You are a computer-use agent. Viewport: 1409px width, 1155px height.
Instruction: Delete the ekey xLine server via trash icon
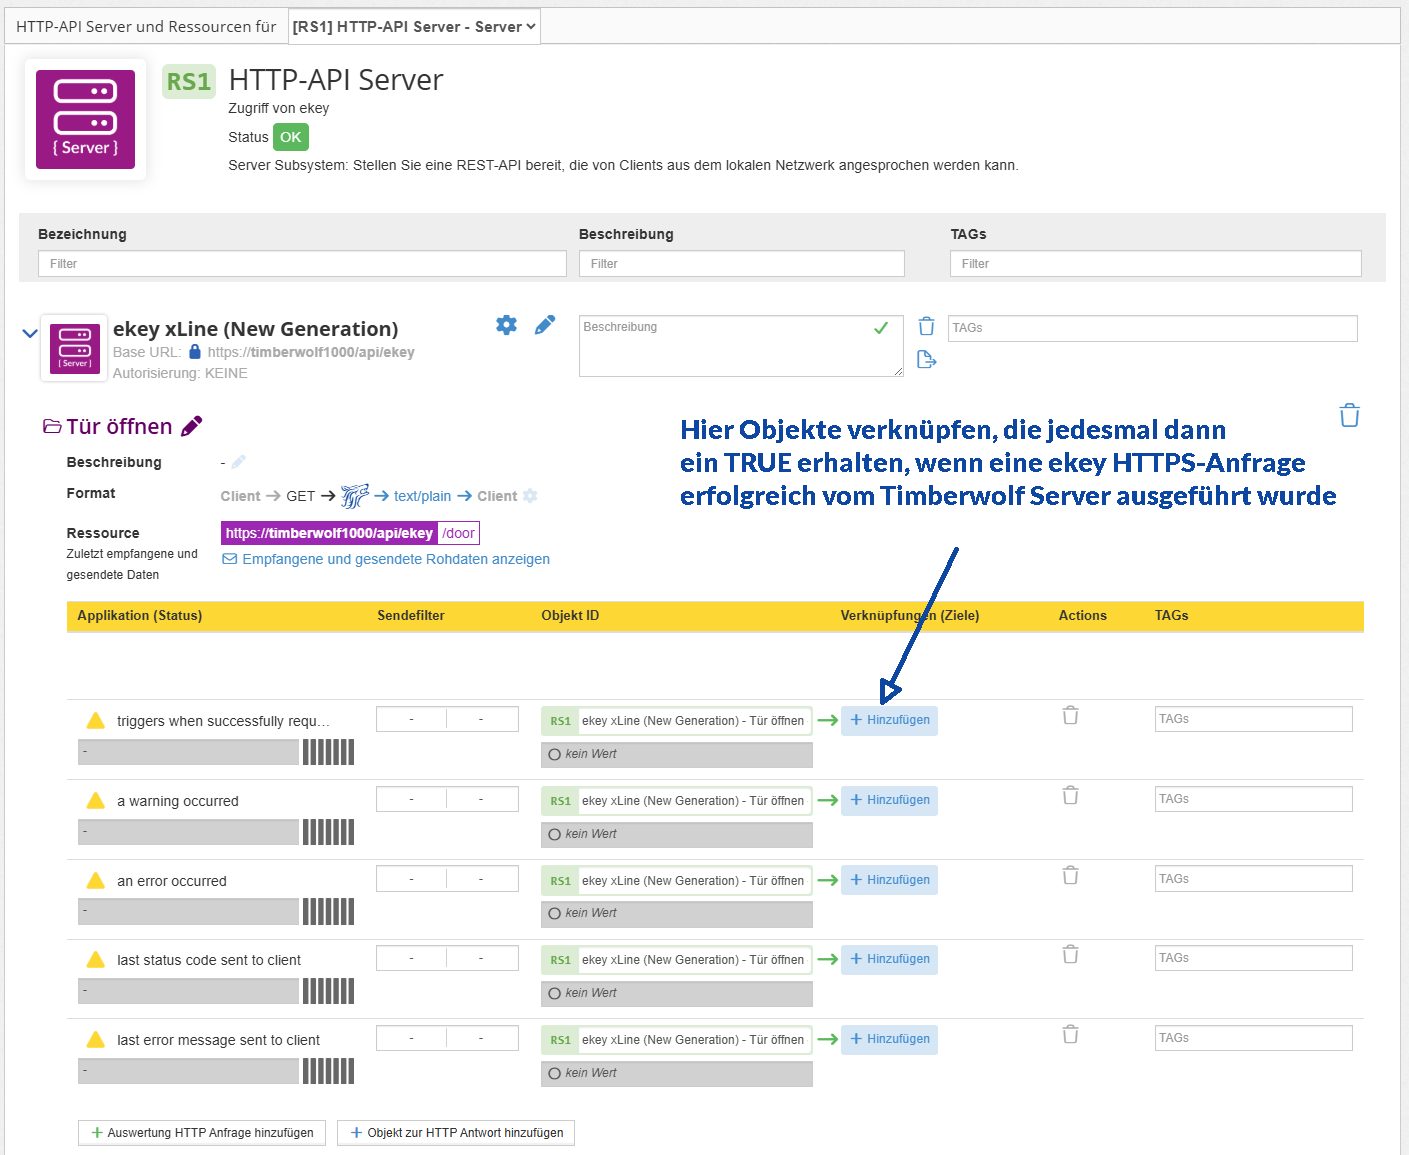(x=926, y=326)
